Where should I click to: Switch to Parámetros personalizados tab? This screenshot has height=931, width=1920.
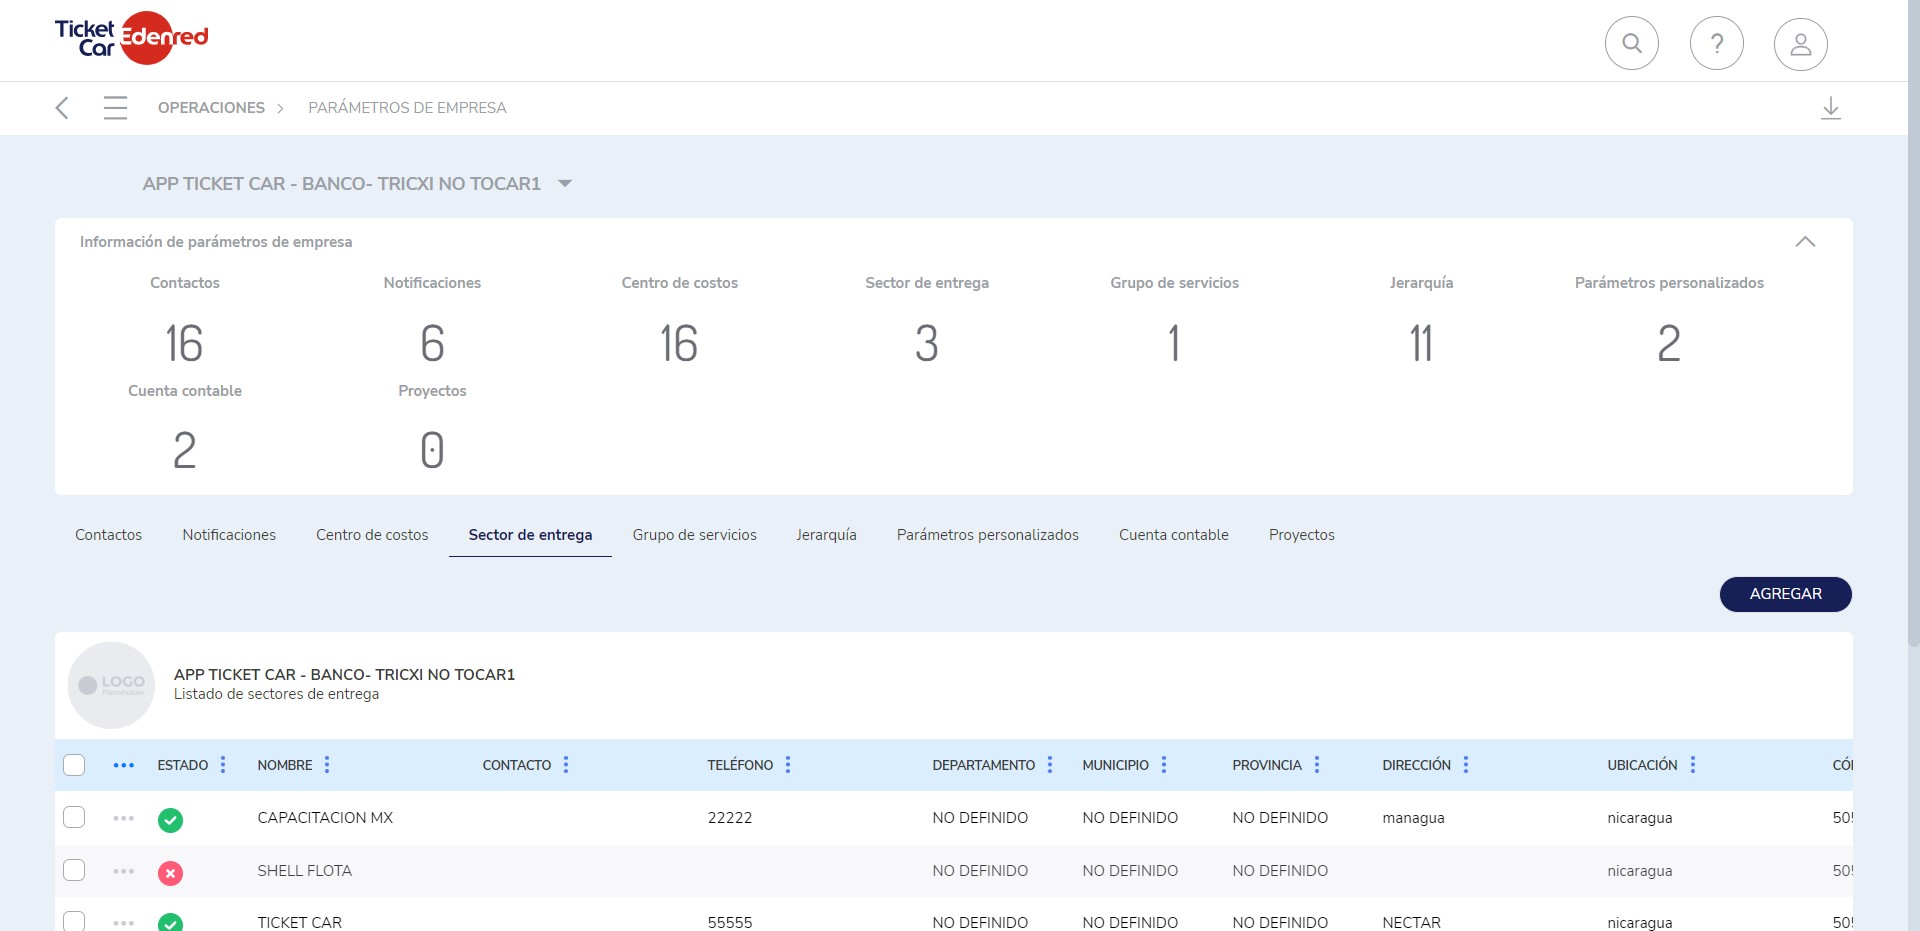[988, 535]
